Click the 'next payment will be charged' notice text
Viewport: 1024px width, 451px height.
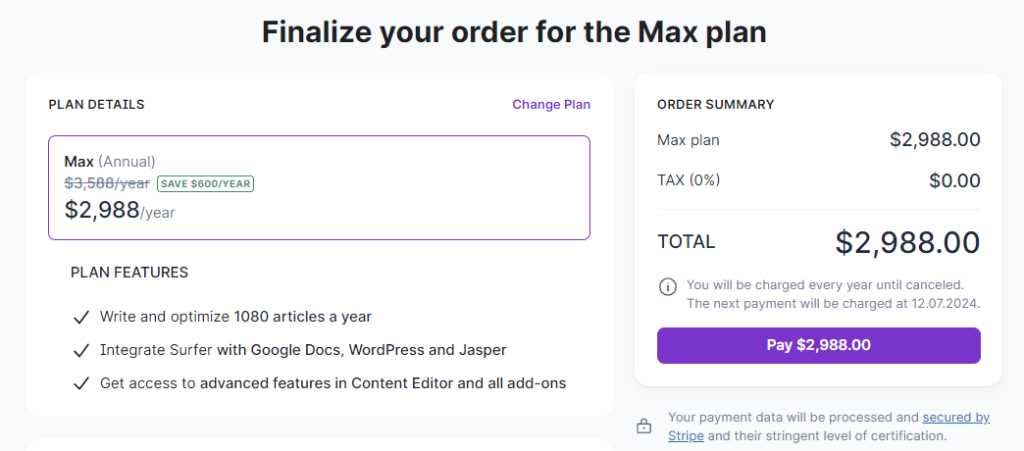(834, 303)
